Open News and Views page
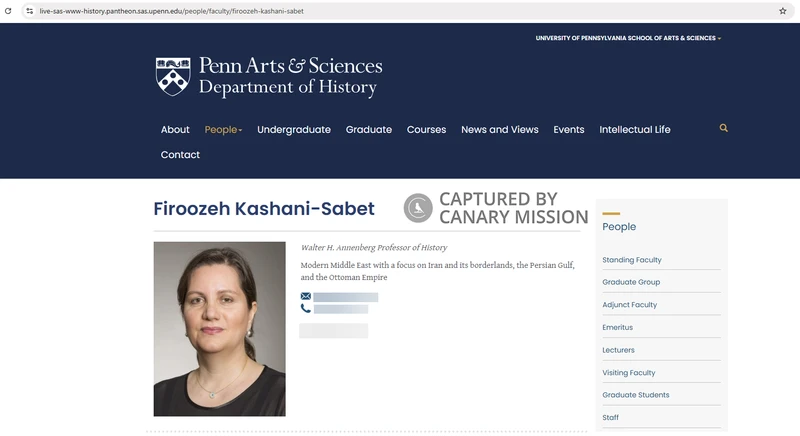Screen dimensions: 800x436 tap(499, 130)
